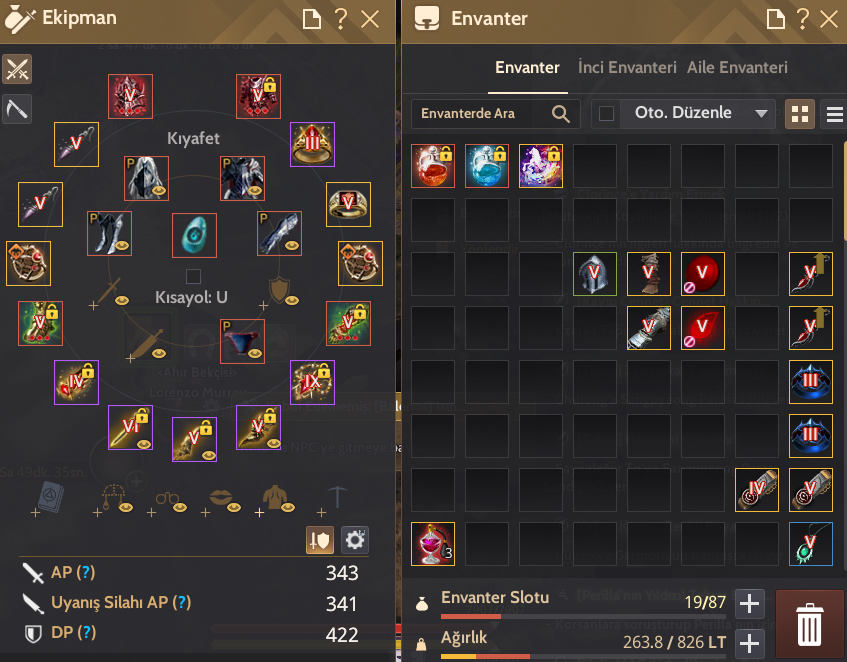The width and height of the screenshot is (847, 662).
Task: Click the trash can delete icon
Action: click(x=809, y=624)
